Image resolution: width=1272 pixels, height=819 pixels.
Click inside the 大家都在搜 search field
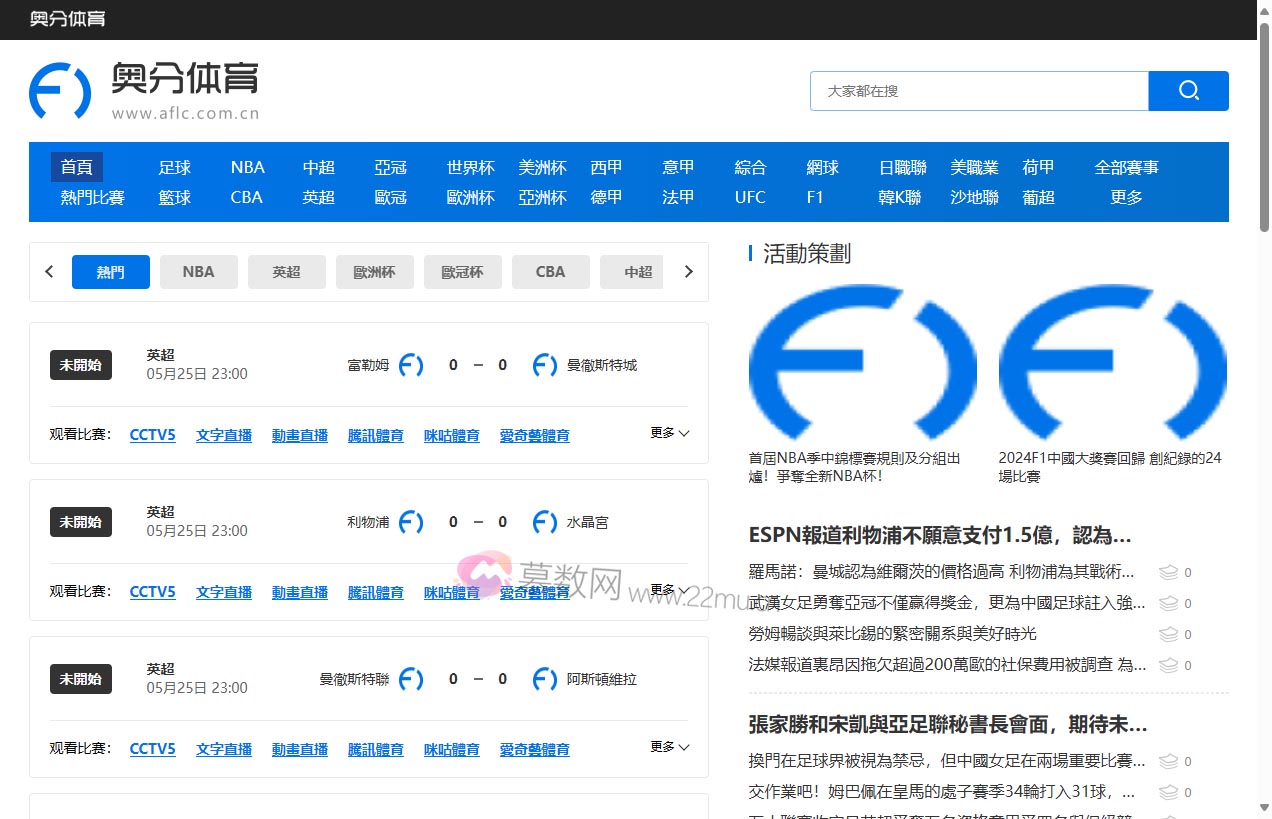pyautogui.click(x=978, y=90)
